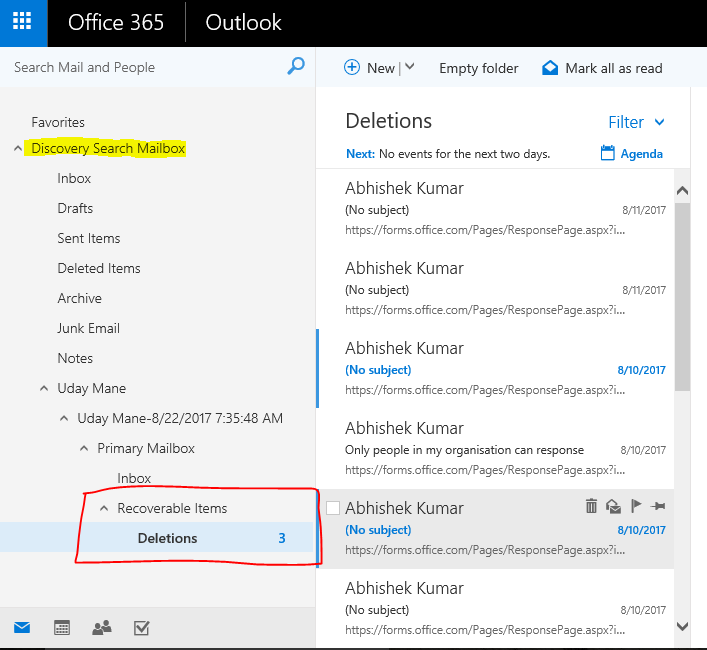Open the Deleted Items folder

tap(99, 268)
